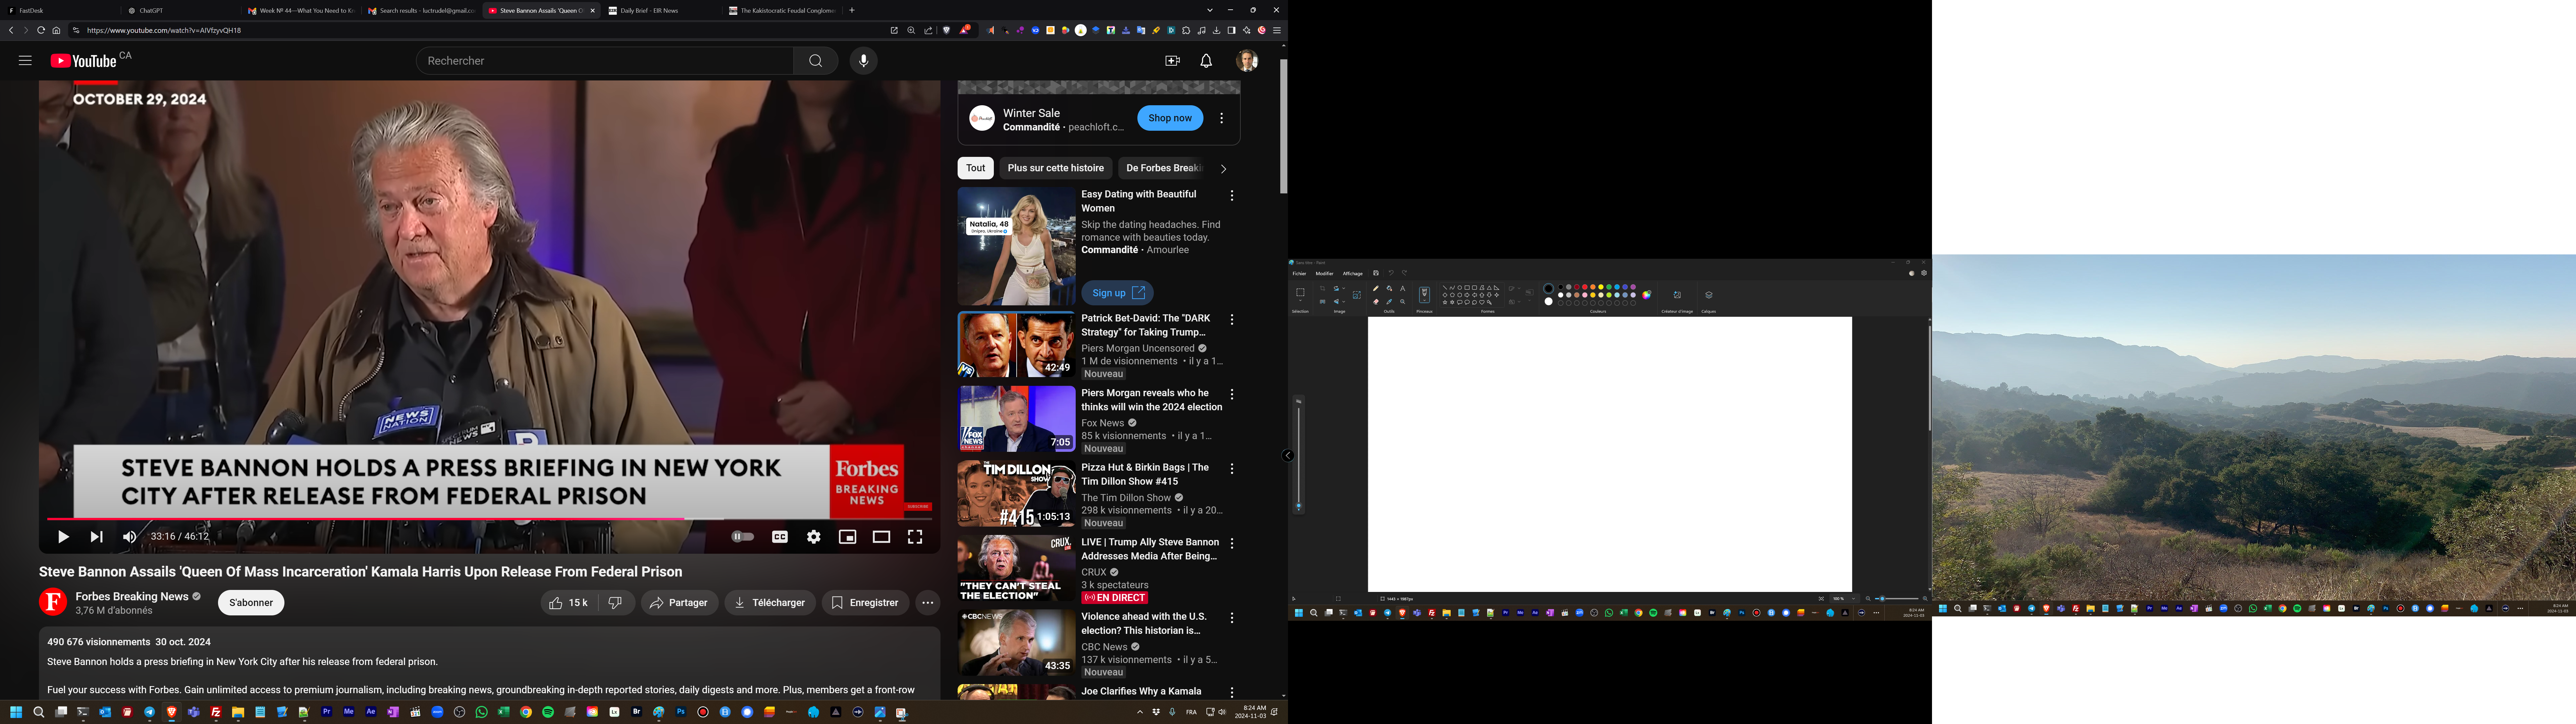
Task: Click the Forbes Breaking News channel name
Action: (132, 597)
